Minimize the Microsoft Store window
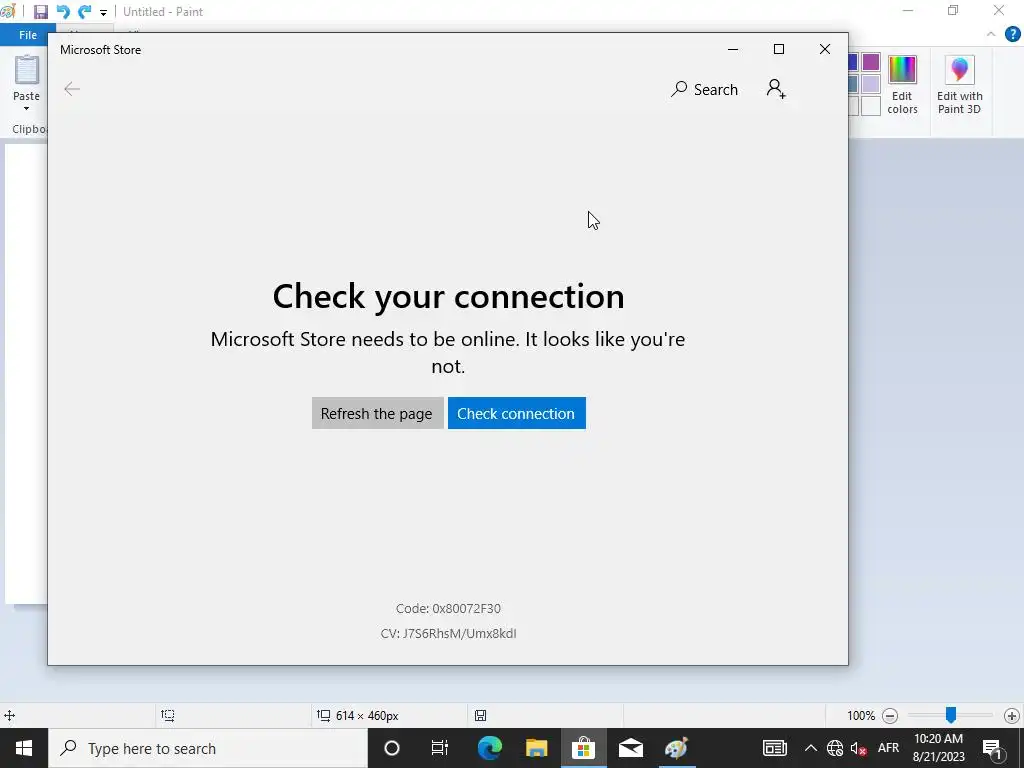The width and height of the screenshot is (1024, 768). (x=733, y=50)
